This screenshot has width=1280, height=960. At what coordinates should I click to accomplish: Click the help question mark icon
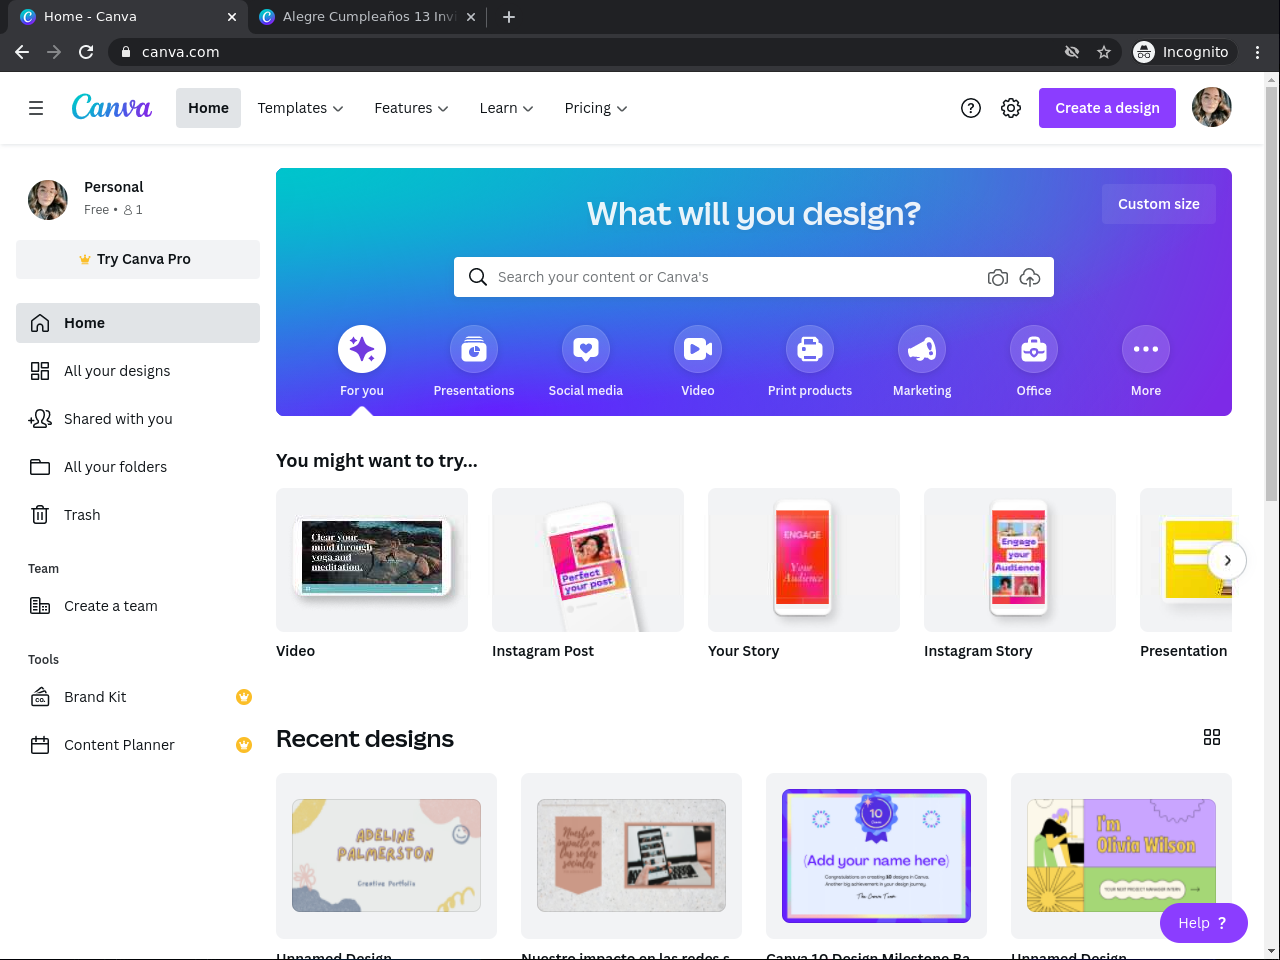pyautogui.click(x=971, y=108)
